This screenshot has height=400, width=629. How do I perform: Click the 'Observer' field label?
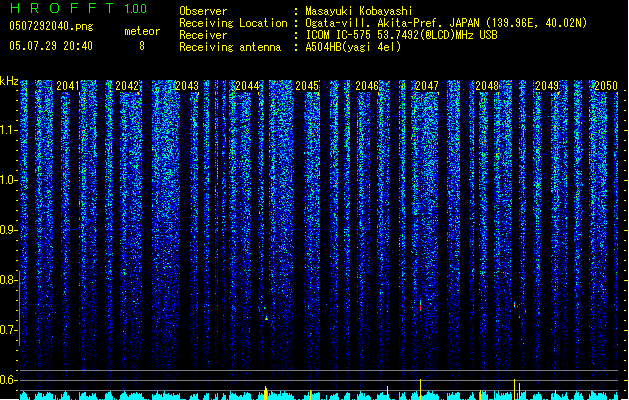203,11
